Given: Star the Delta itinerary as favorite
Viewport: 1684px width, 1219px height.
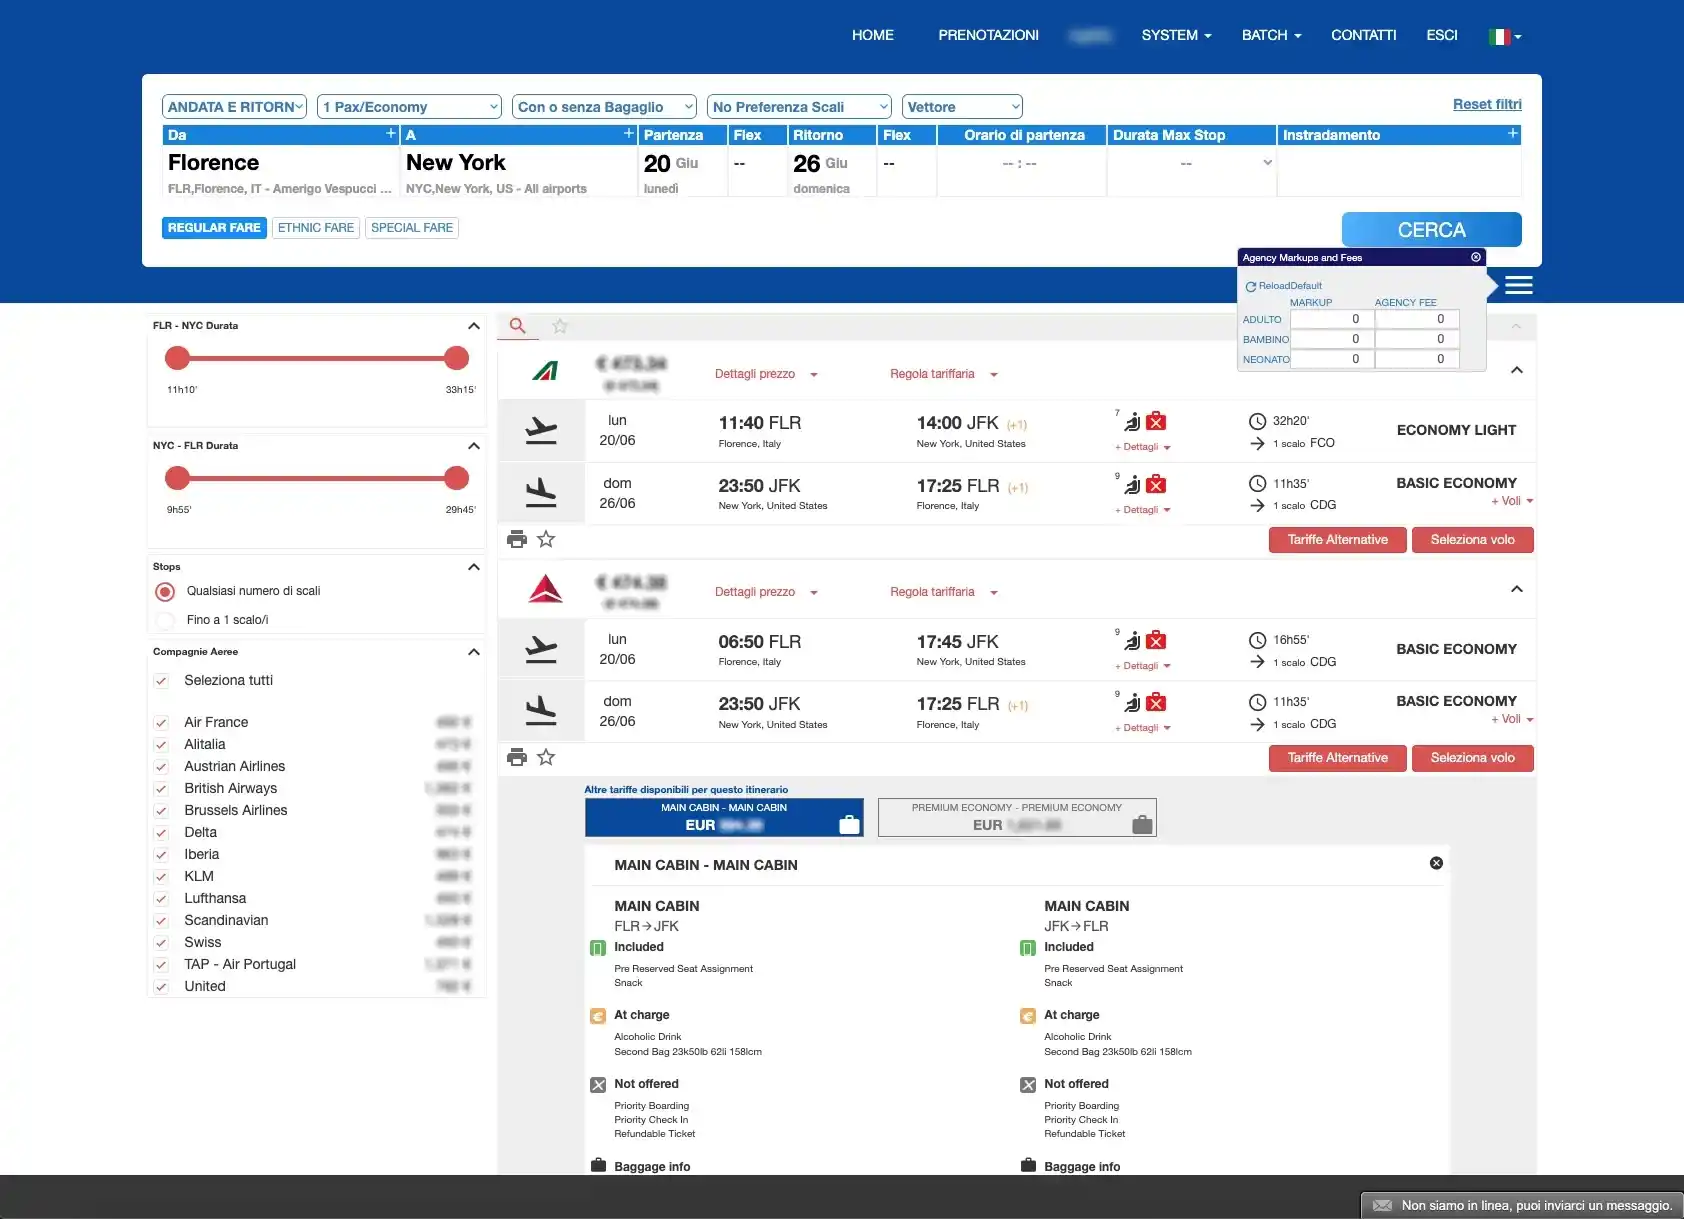Looking at the screenshot, I should click(x=546, y=758).
